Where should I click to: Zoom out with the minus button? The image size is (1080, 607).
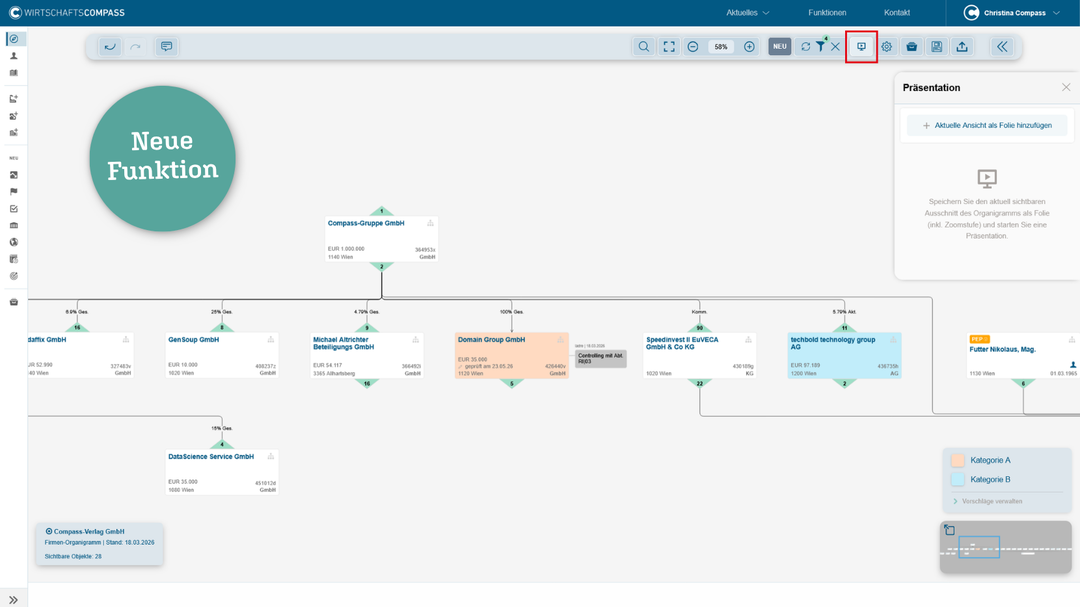693,46
